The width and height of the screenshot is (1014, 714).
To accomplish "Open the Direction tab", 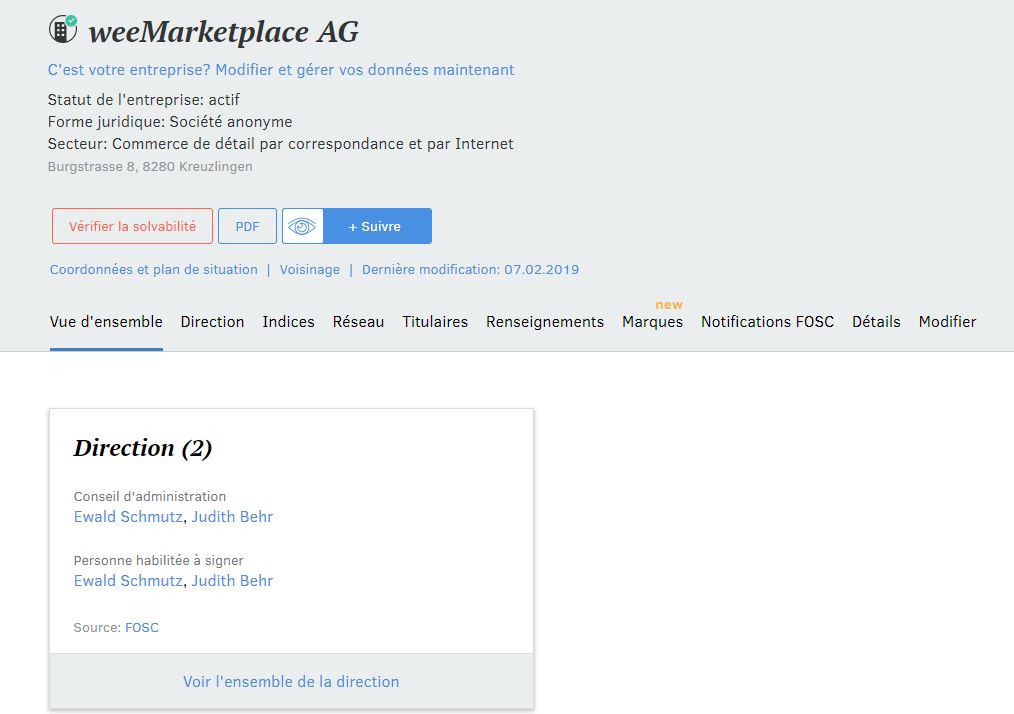I will click(x=212, y=322).
